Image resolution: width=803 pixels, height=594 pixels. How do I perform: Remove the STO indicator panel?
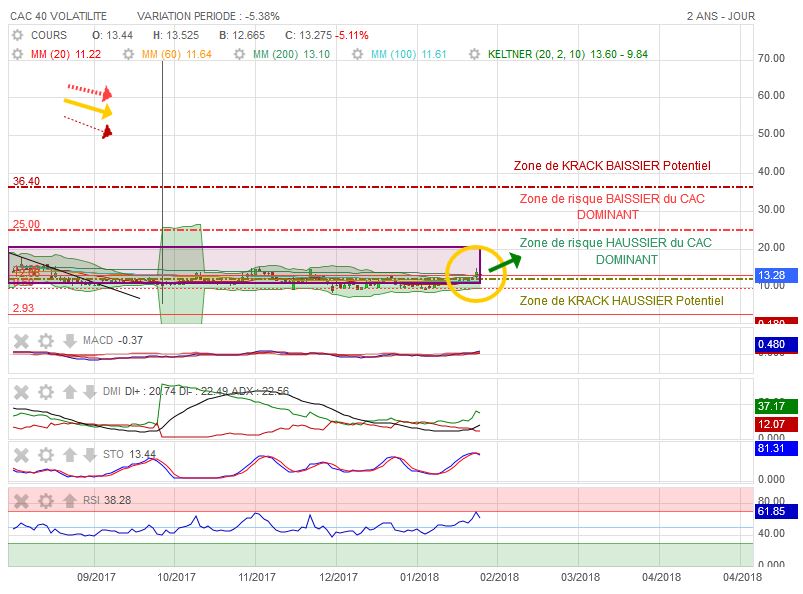pos(21,455)
